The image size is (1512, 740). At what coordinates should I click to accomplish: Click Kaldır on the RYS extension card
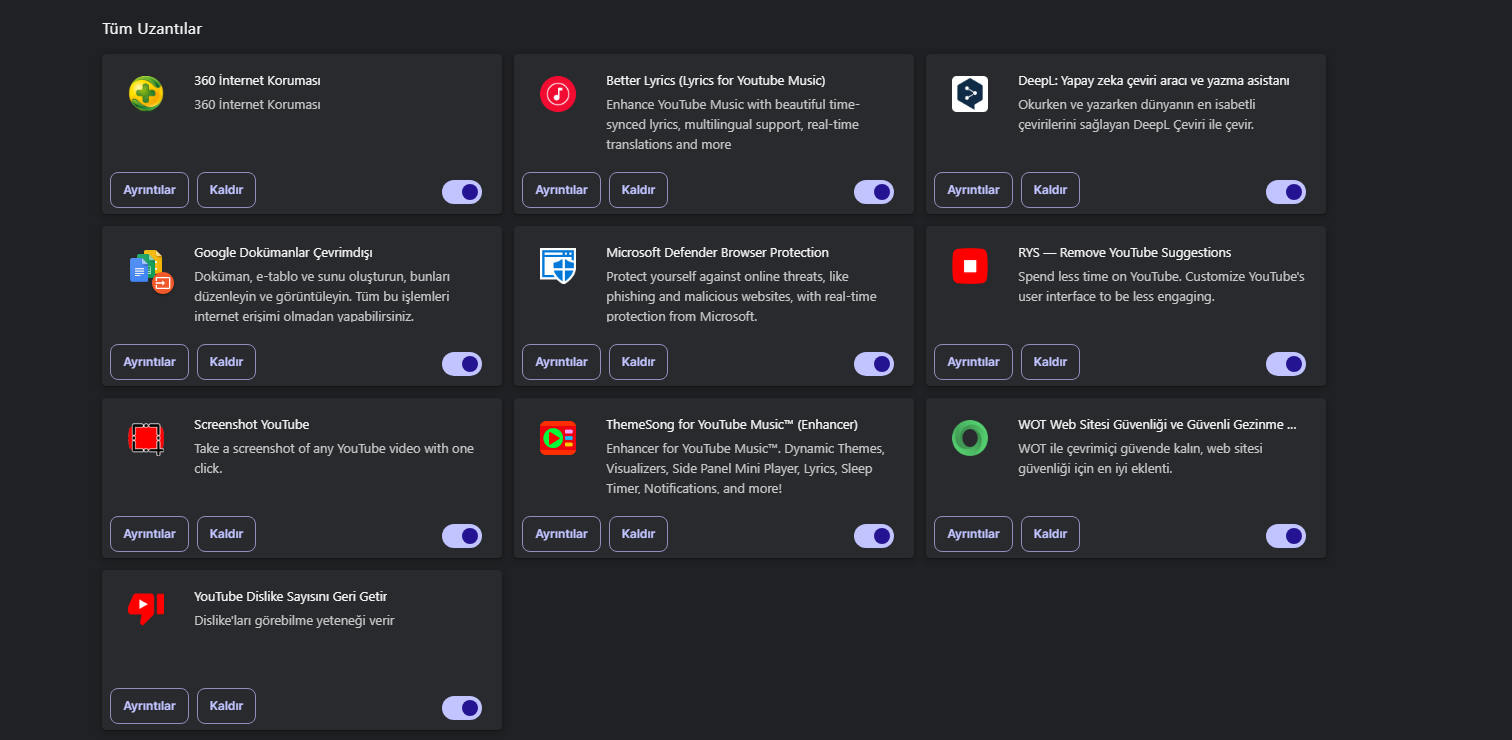[1050, 362]
